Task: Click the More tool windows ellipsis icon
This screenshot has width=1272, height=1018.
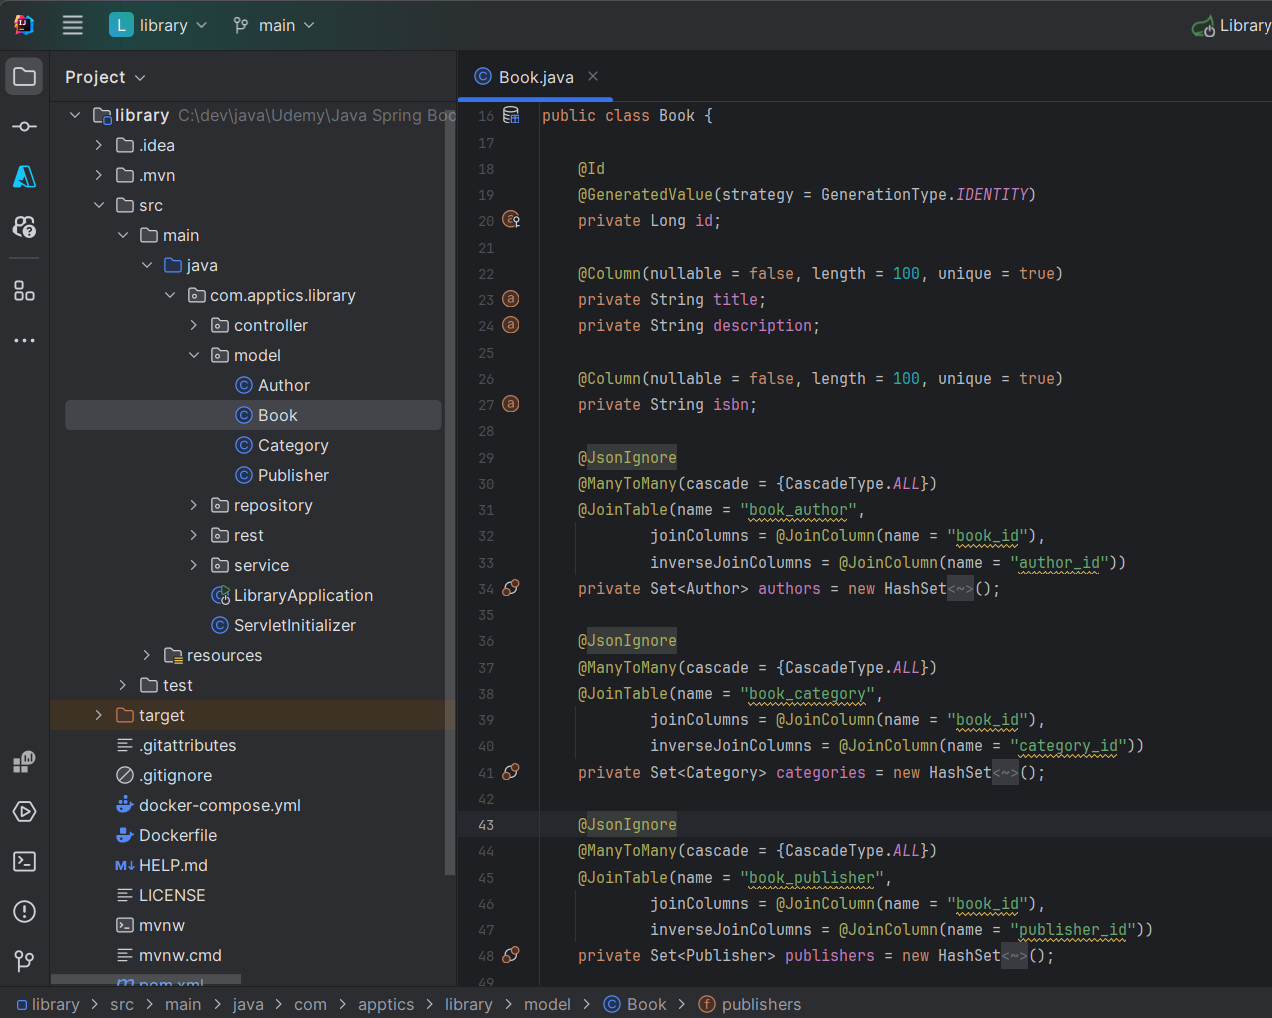Action: (x=25, y=341)
